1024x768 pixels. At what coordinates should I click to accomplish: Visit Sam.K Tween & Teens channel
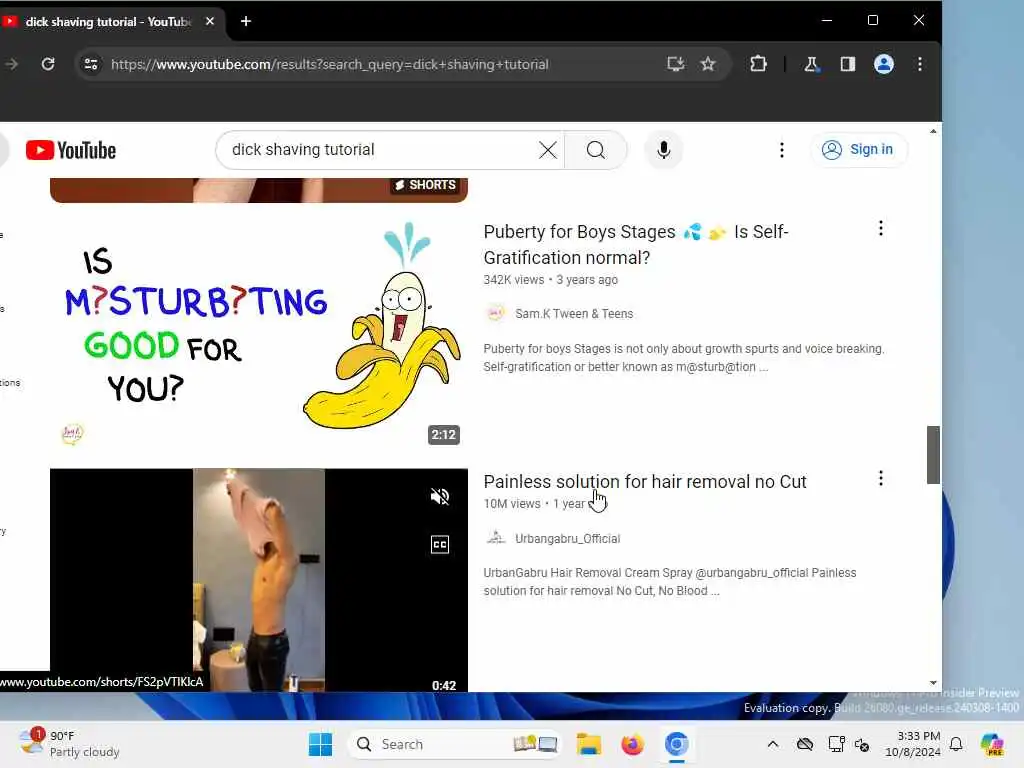[x=574, y=314]
